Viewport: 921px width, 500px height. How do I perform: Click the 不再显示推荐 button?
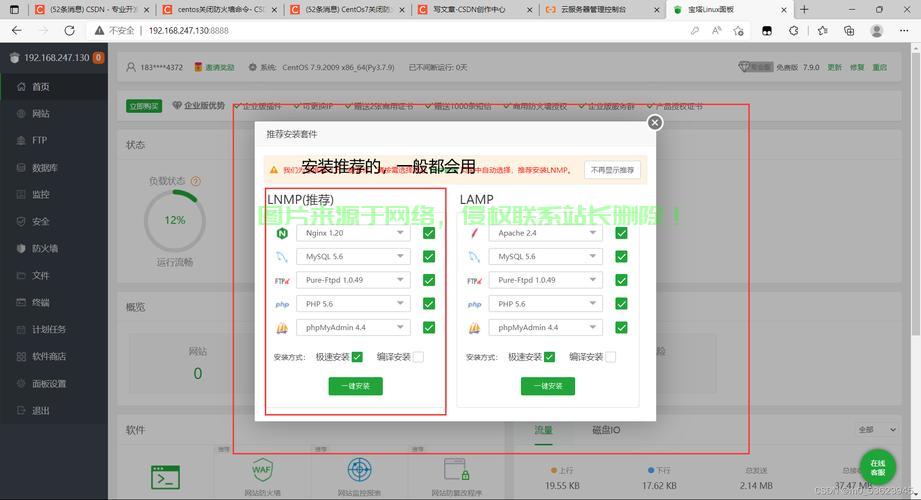point(612,170)
